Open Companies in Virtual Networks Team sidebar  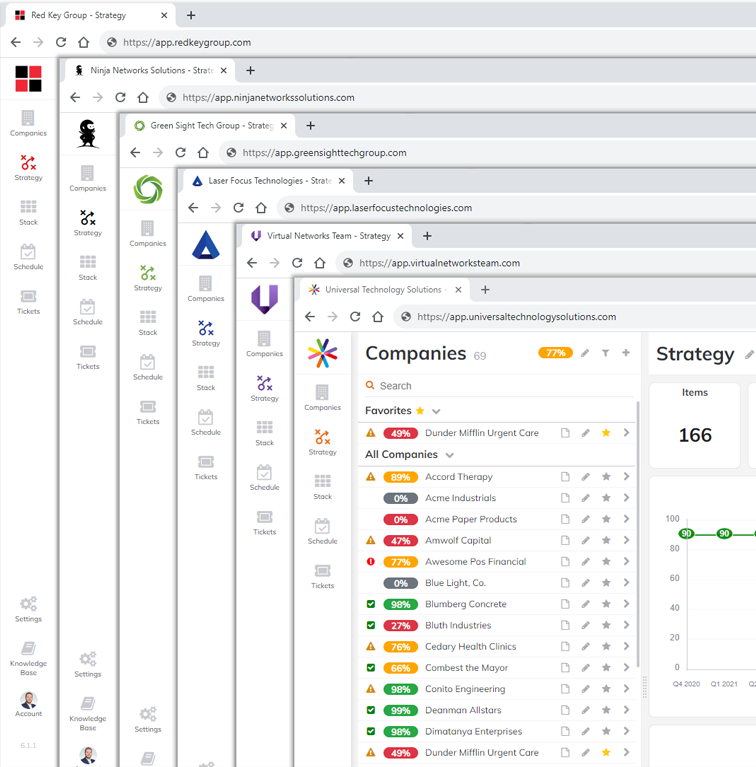(265, 343)
